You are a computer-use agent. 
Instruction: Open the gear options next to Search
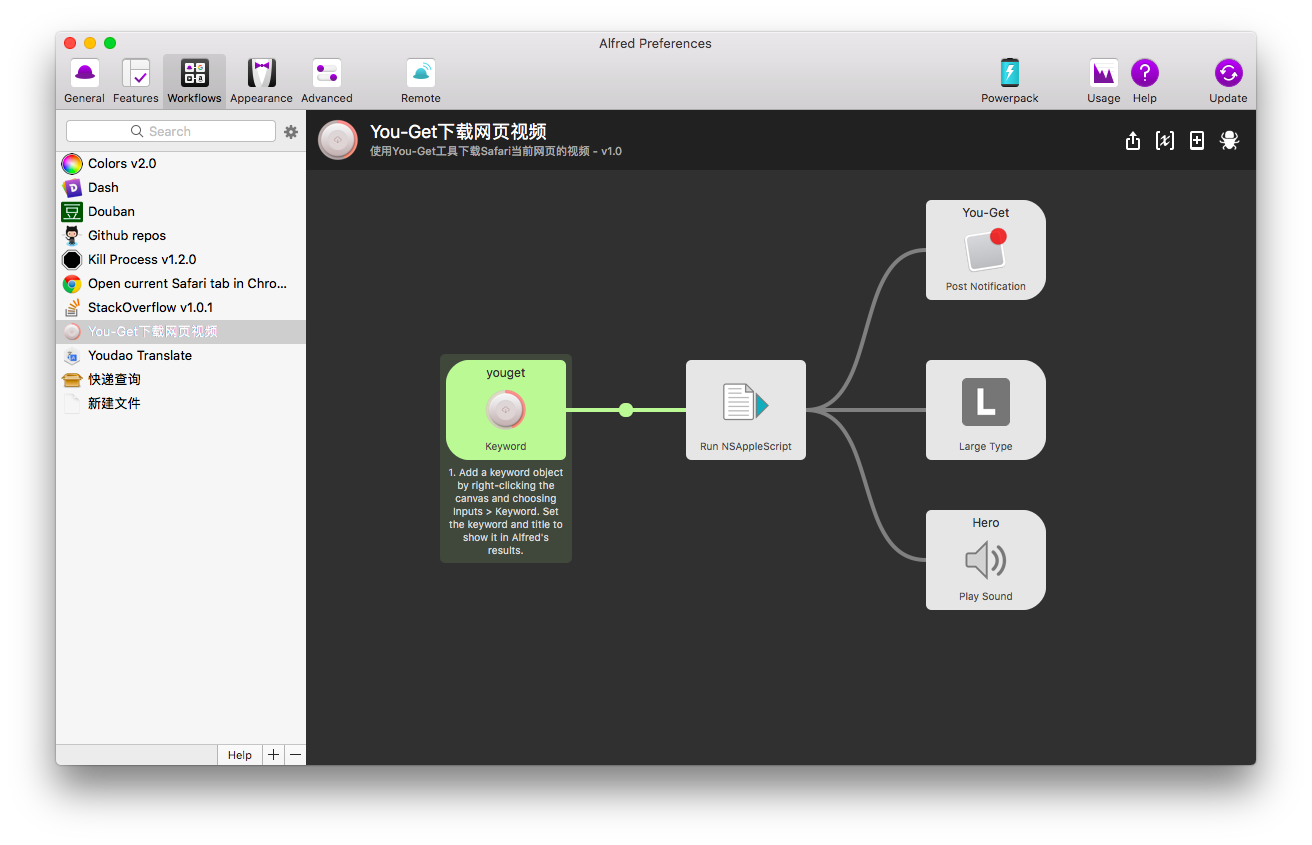point(291,132)
